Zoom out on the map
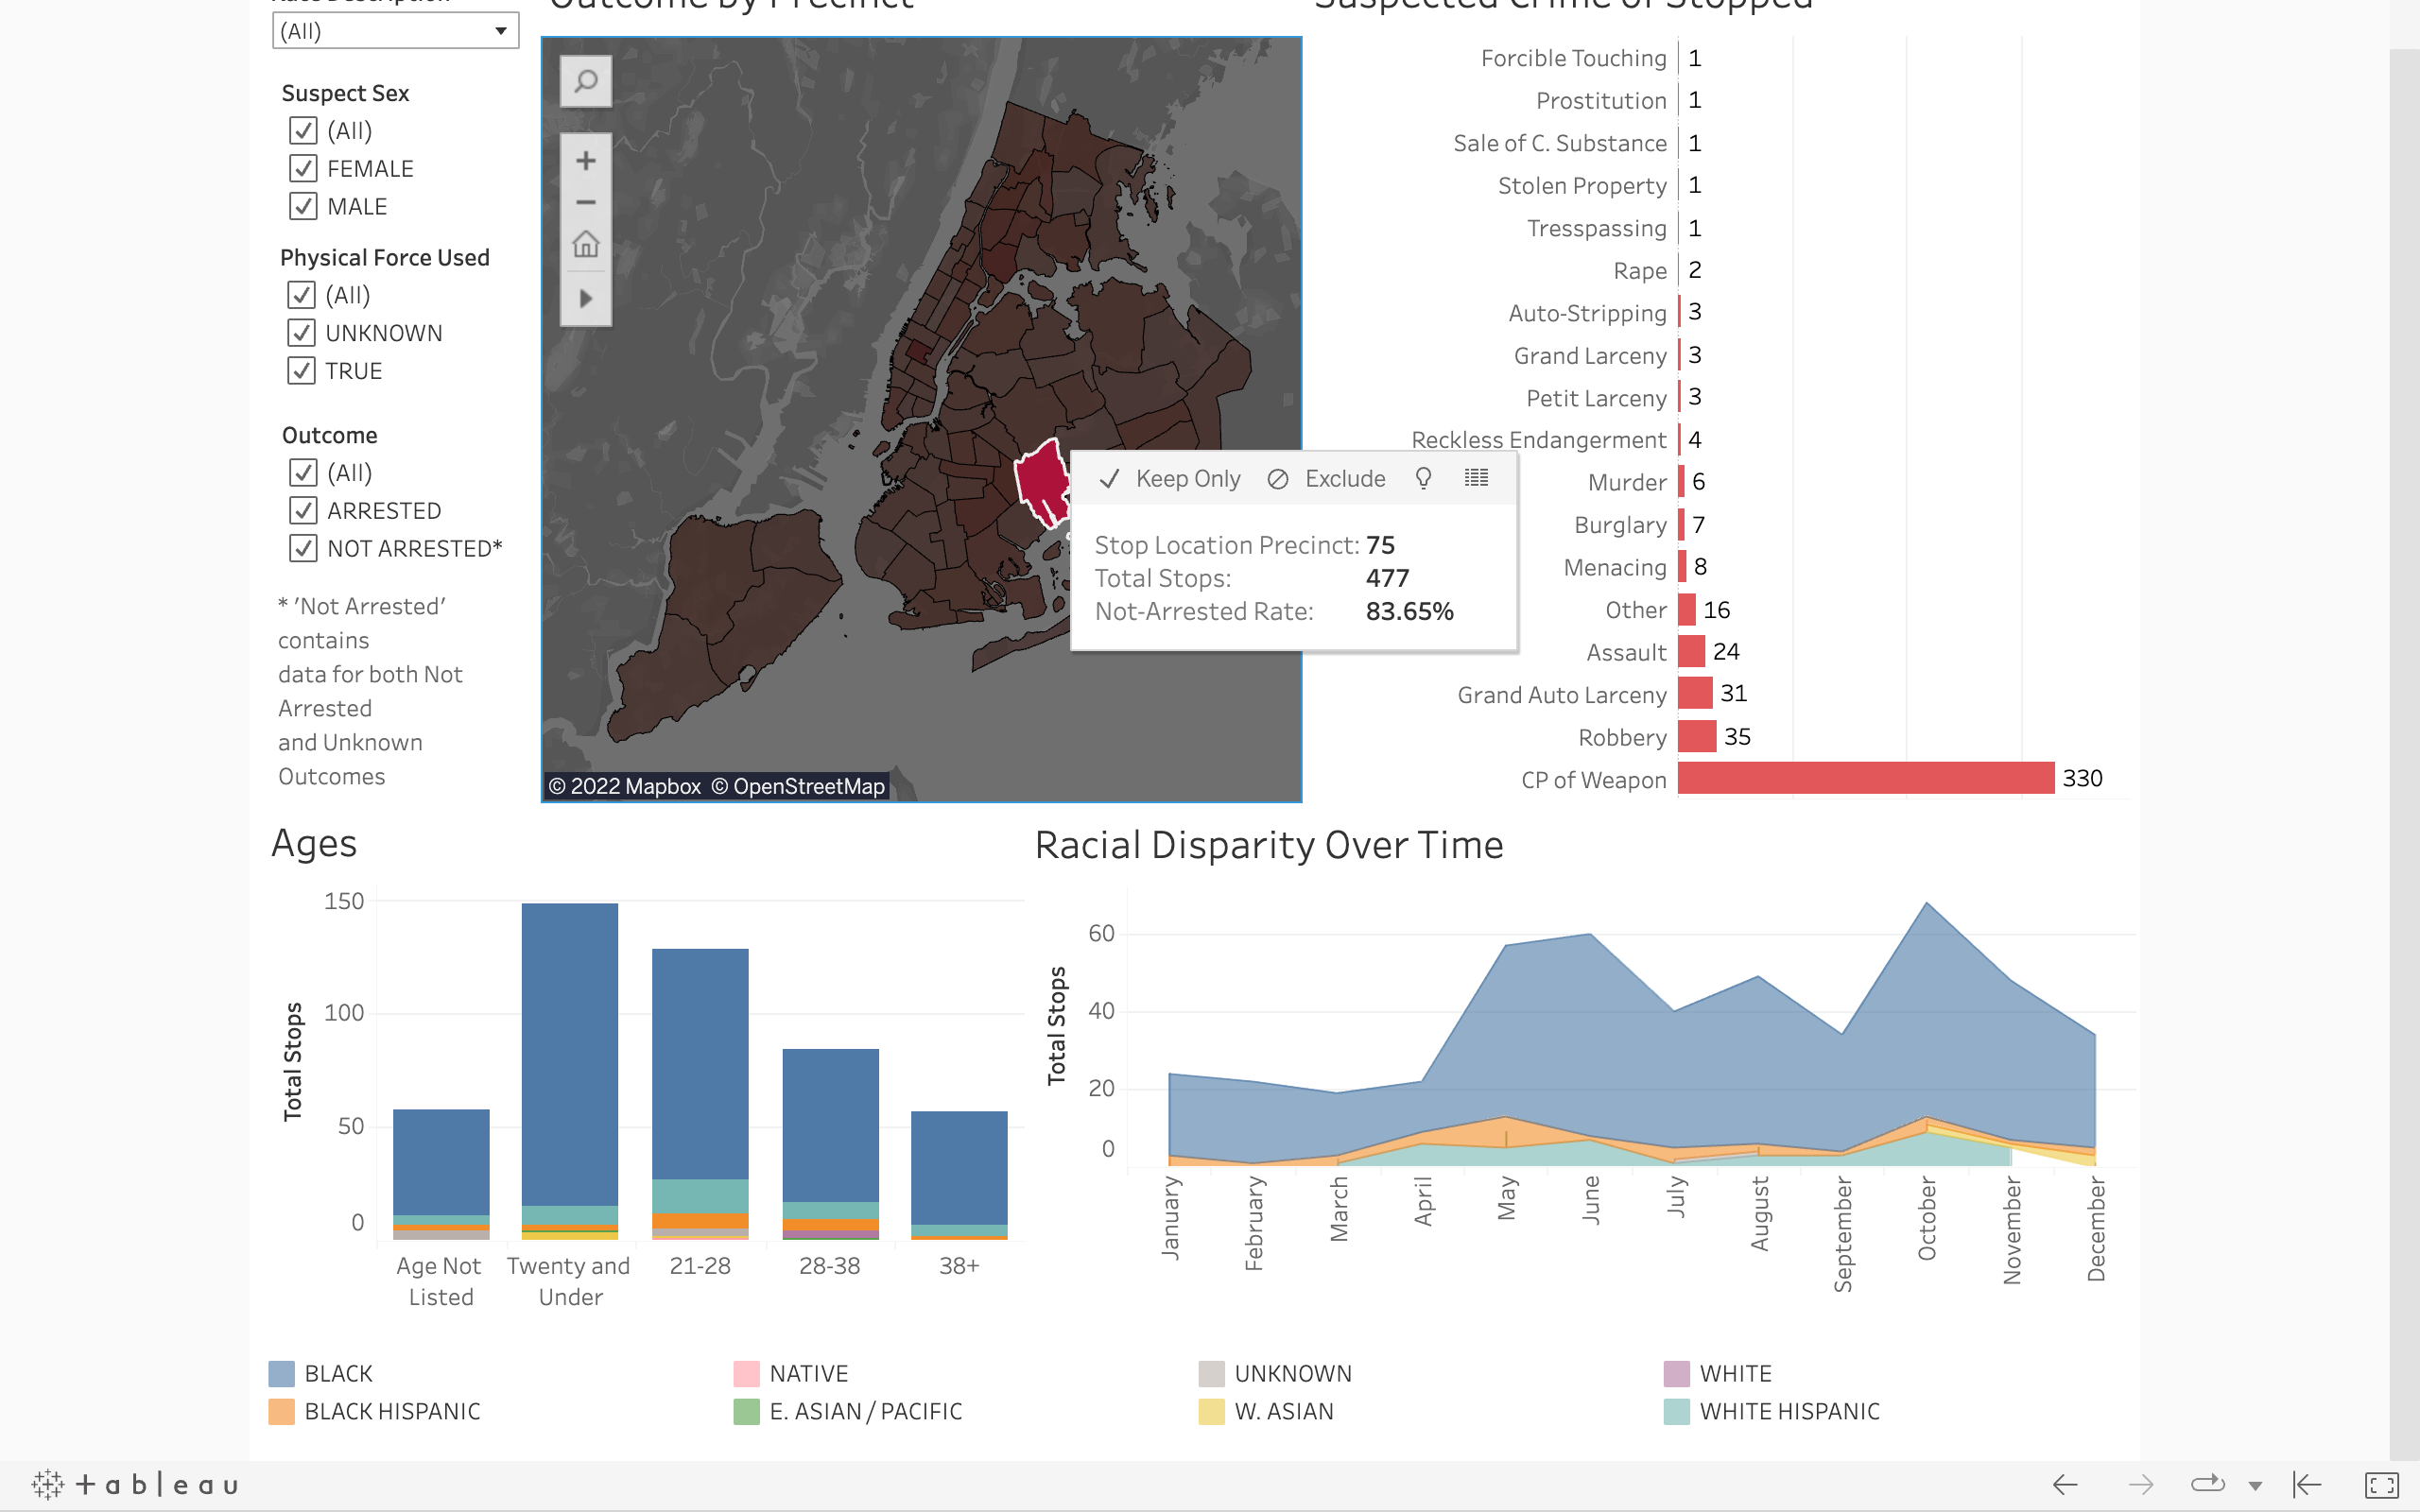Image resolution: width=2420 pixels, height=1512 pixels. (x=586, y=203)
